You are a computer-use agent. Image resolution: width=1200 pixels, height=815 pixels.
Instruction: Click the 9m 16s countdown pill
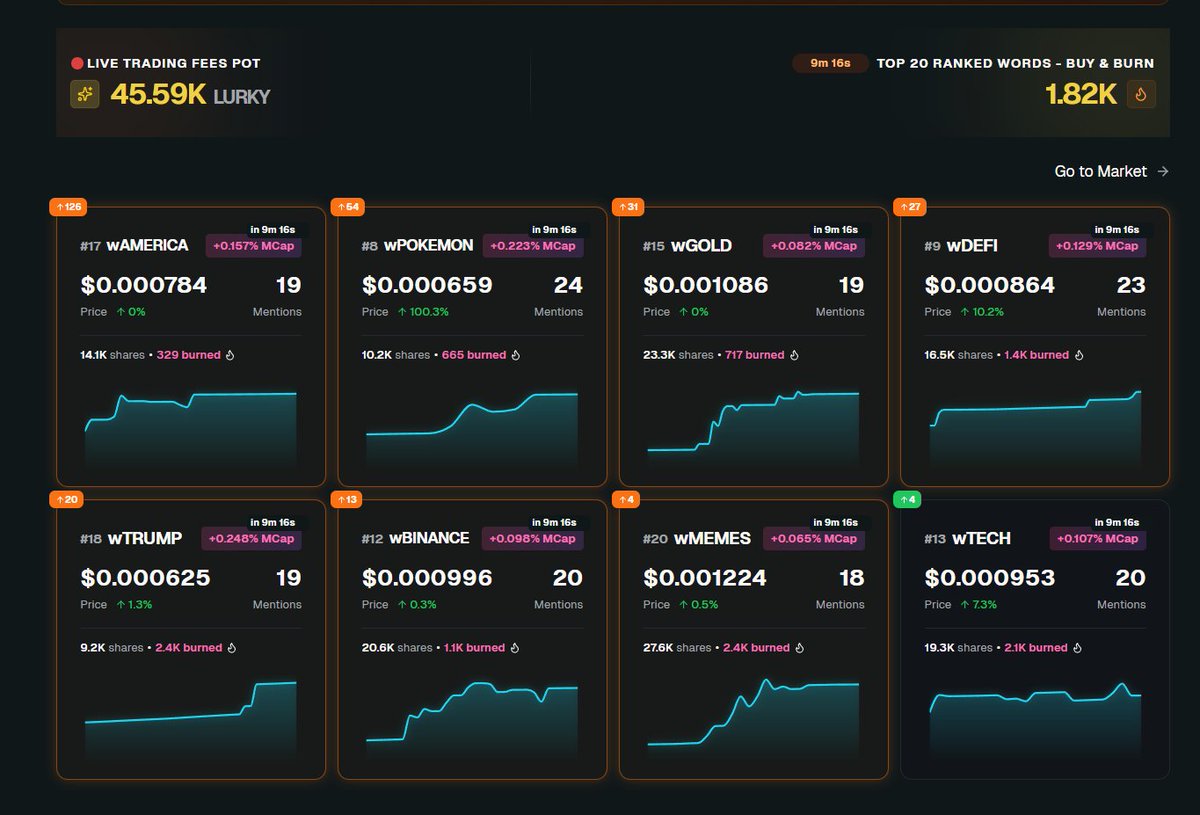coord(830,63)
